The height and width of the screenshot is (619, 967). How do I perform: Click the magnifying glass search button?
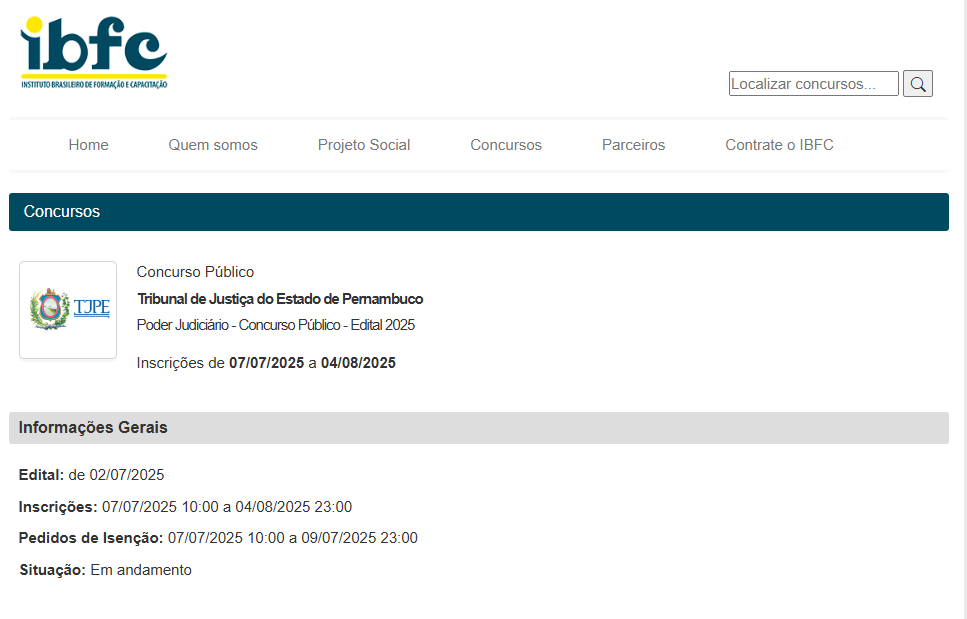pyautogui.click(x=917, y=84)
